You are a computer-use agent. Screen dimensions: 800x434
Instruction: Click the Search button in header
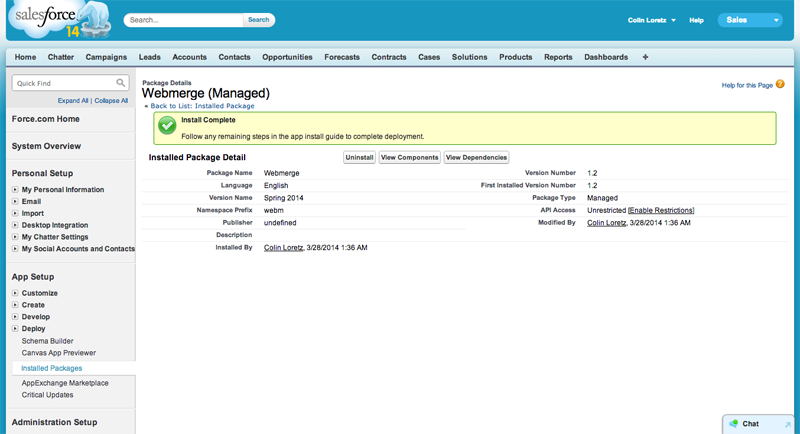(x=259, y=20)
